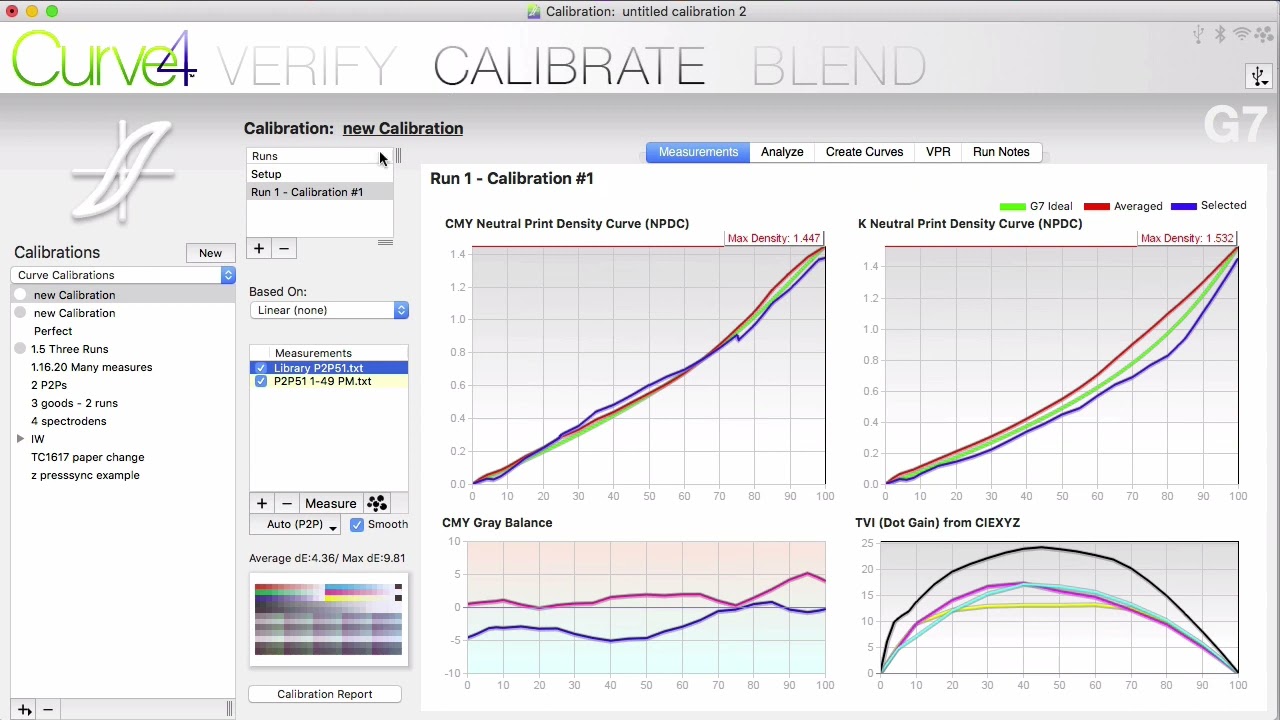Viewport: 1280px width, 720px height.
Task: Click the dots cluster icon beside Wi-Fi icon
Action: [1264, 35]
